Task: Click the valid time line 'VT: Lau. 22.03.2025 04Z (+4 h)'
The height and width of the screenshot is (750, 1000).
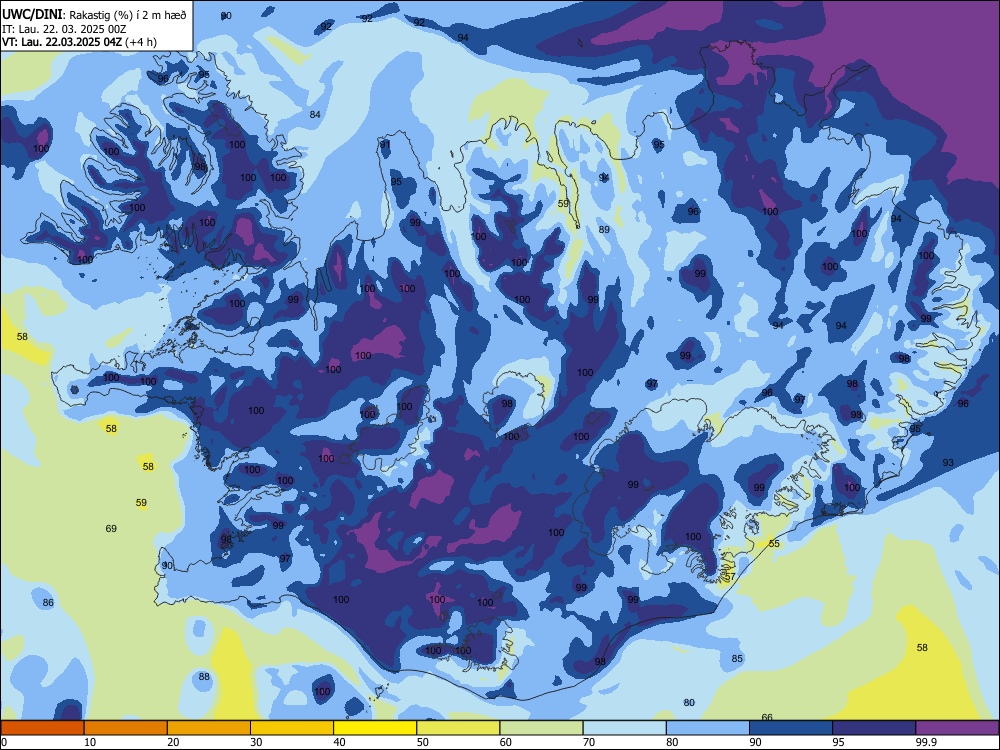Action: 79,42
